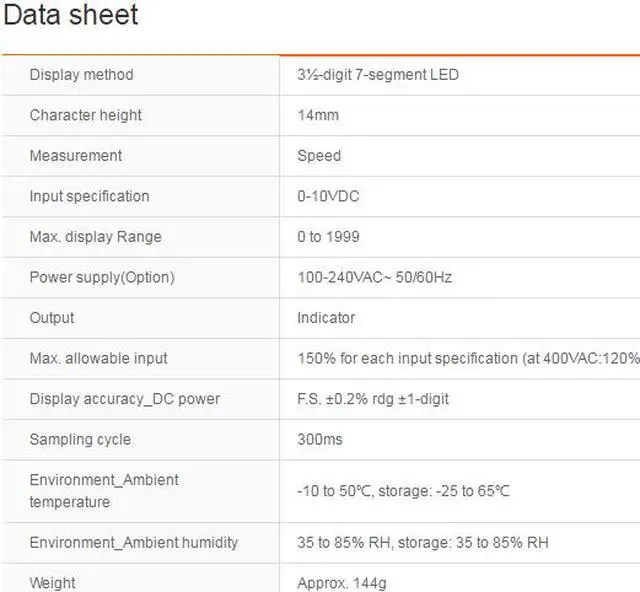Click the 300ms sampling cycle value

320,440
